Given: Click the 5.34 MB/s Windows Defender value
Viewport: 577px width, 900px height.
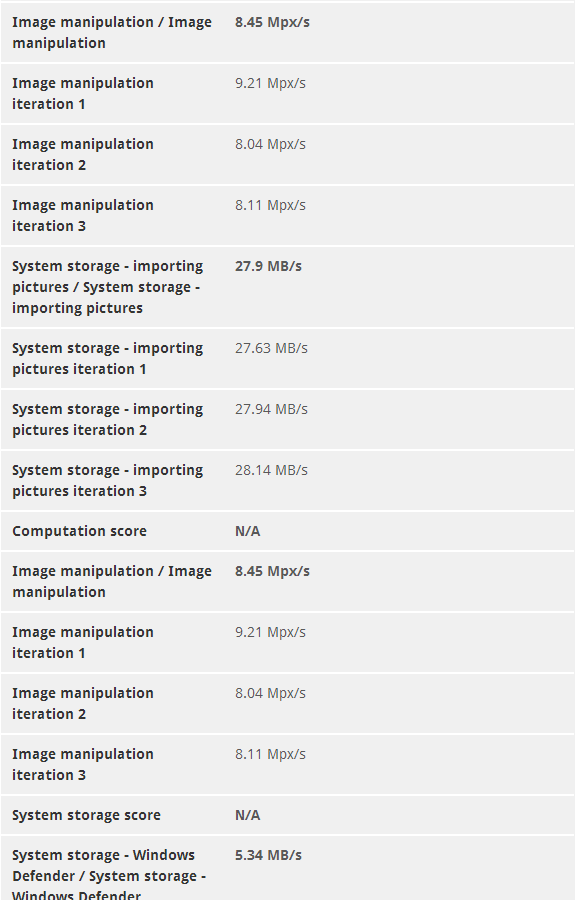Looking at the screenshot, I should pyautogui.click(x=268, y=855).
